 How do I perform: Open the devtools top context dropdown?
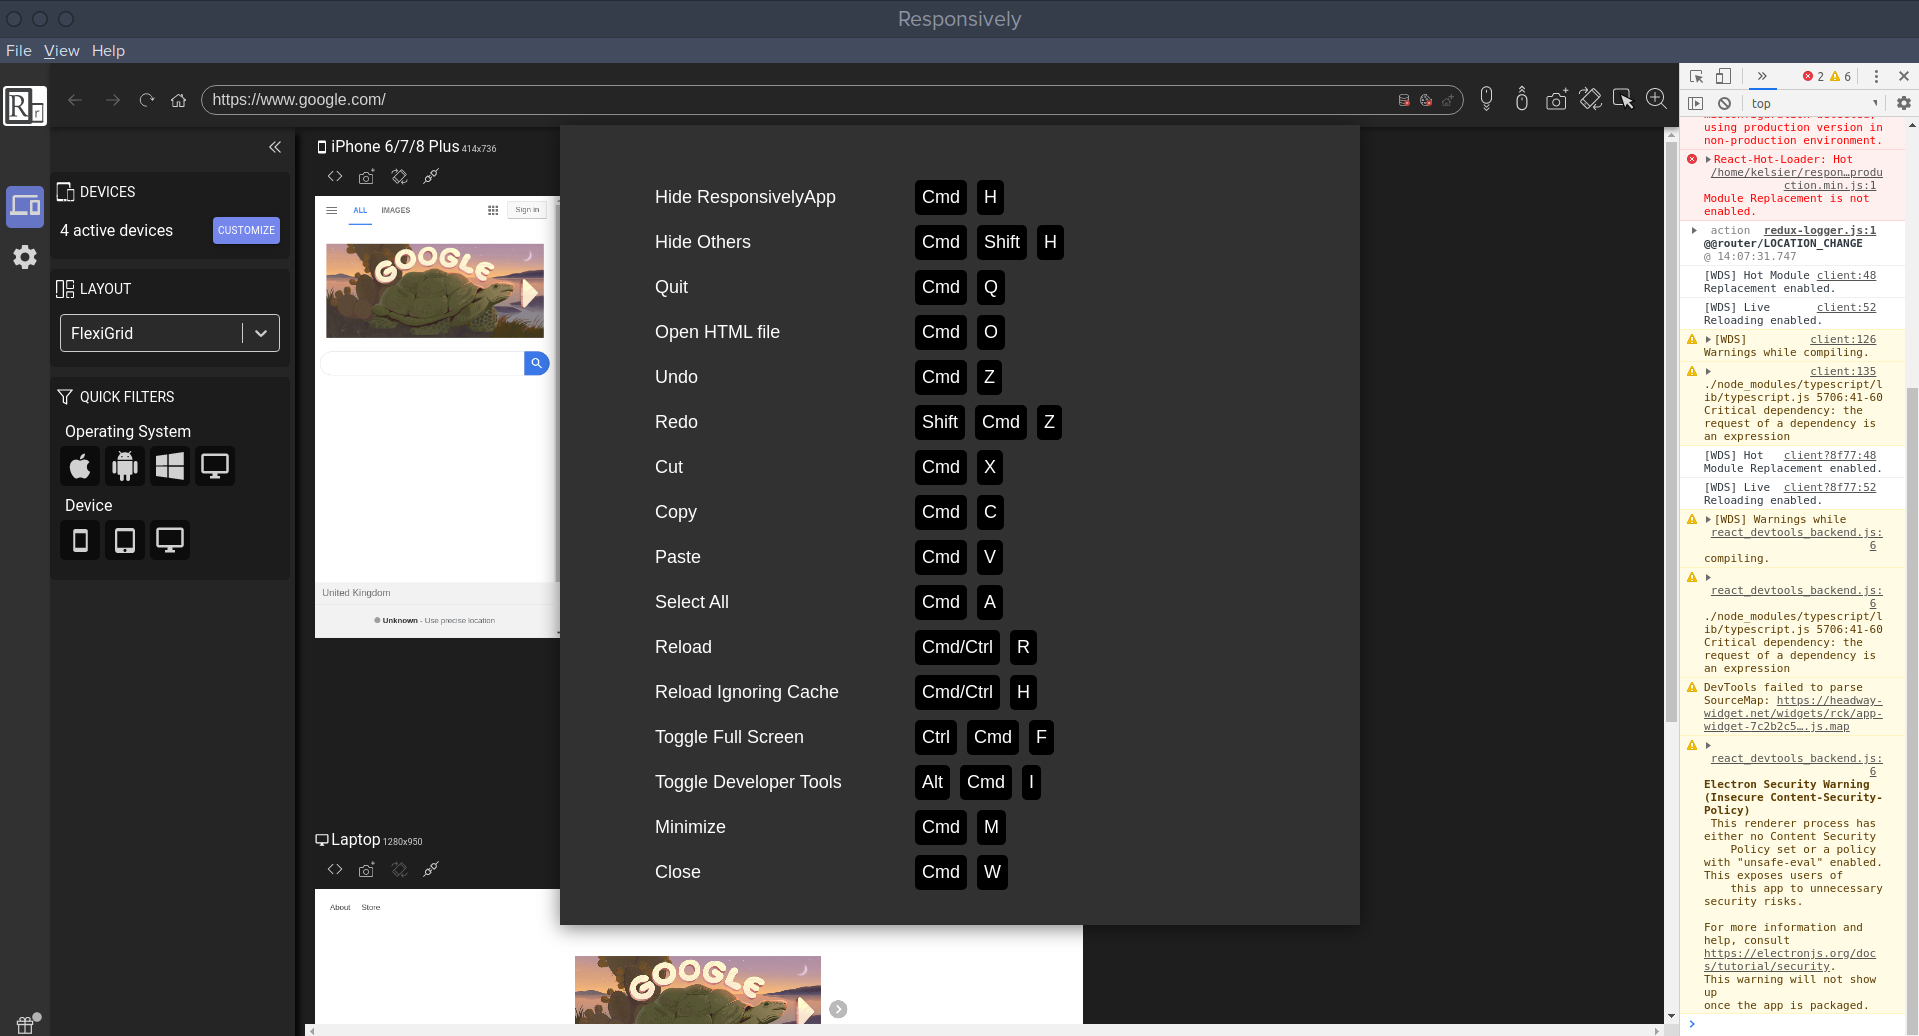tap(1814, 103)
